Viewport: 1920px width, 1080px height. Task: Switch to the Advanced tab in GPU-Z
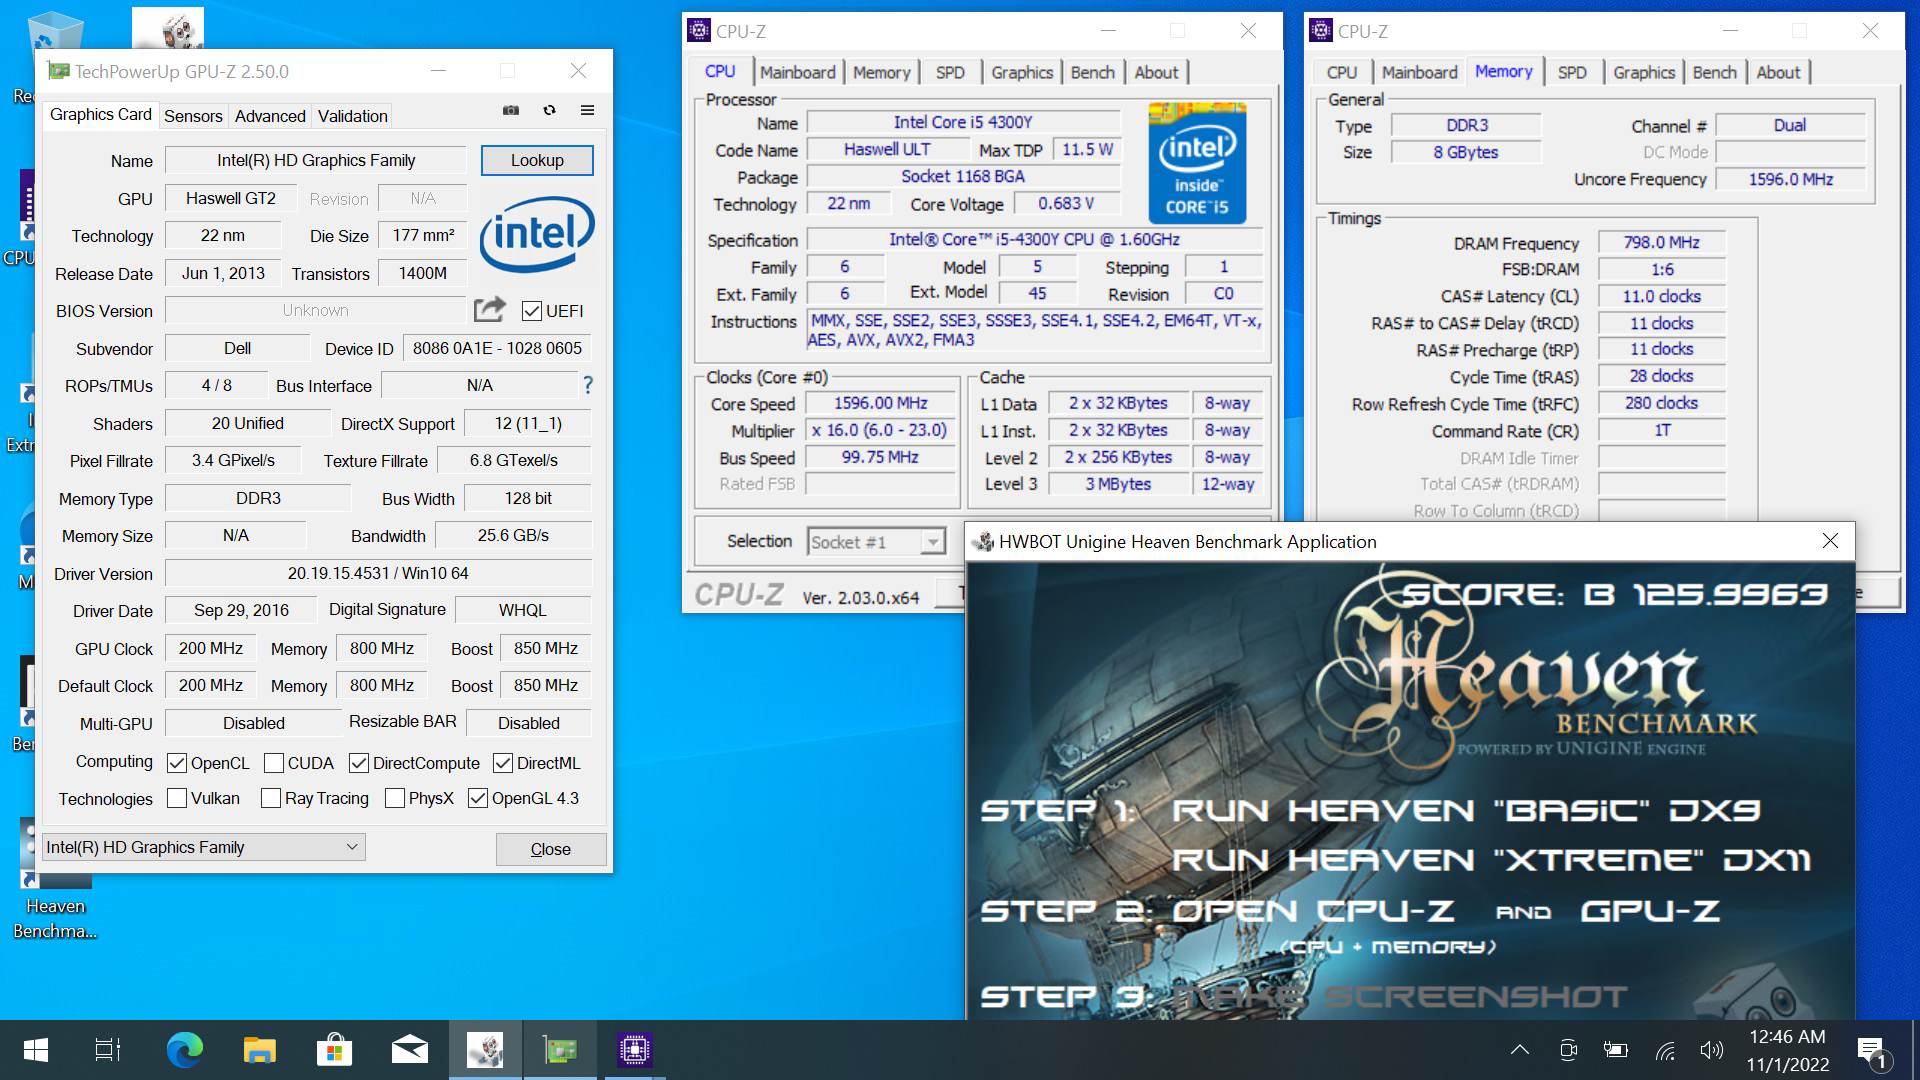[270, 116]
